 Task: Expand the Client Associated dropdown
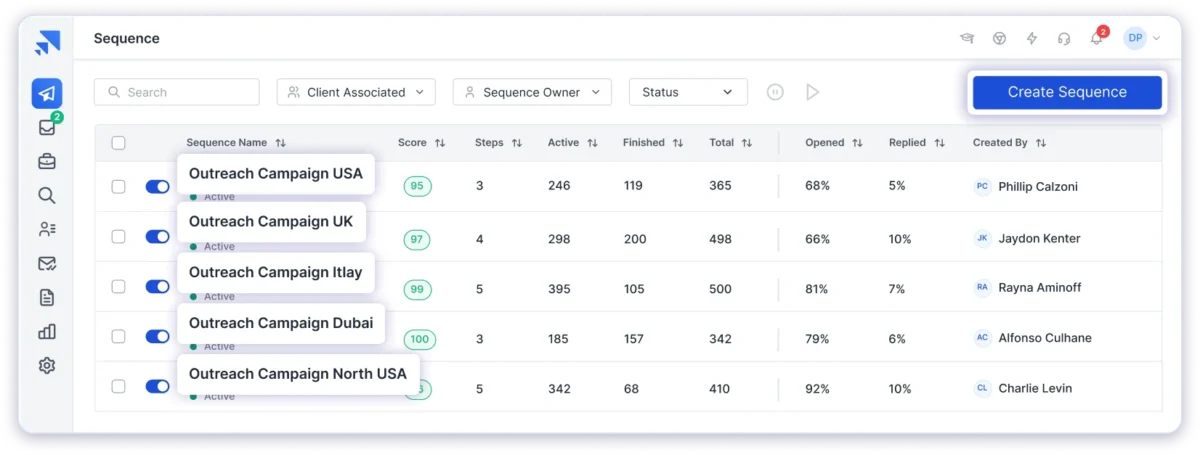coord(356,92)
